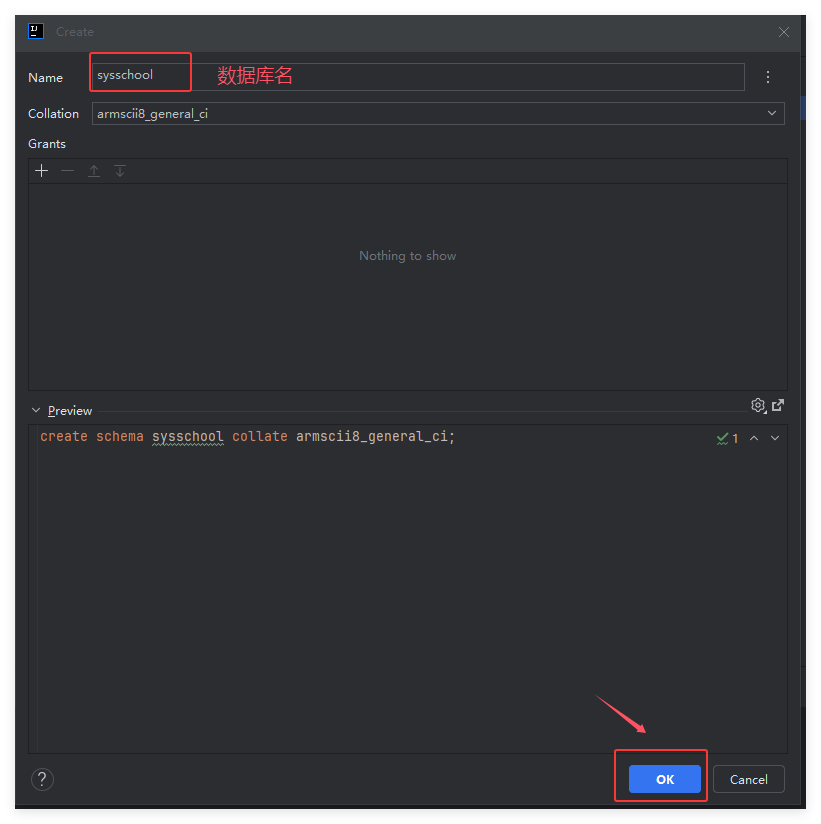Click the Collation label
The width and height of the screenshot is (821, 824).
coord(53,114)
